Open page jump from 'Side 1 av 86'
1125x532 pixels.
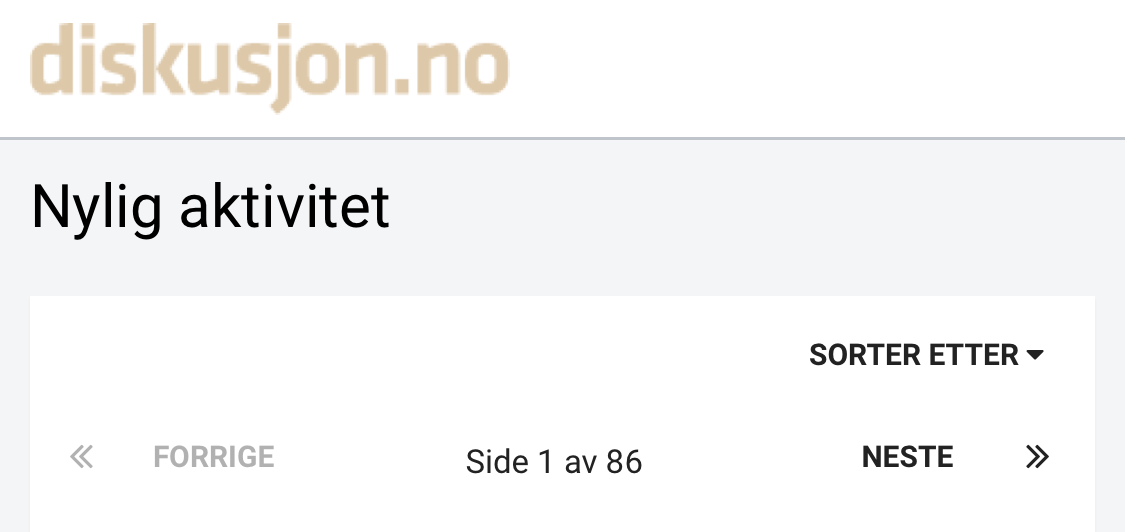pos(553,461)
